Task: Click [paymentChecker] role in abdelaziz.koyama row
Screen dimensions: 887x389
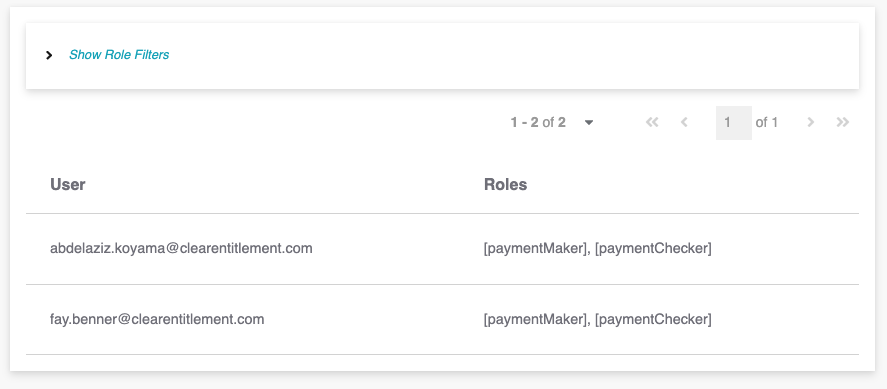Action: click(653, 248)
